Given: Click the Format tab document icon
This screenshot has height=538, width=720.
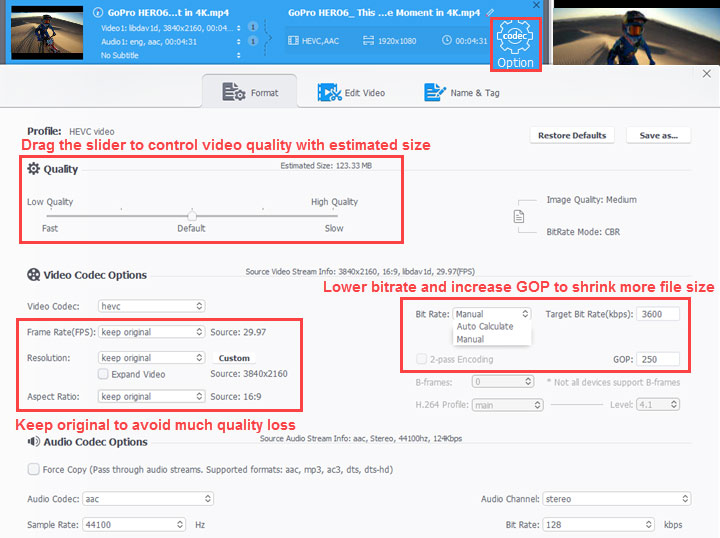Looking at the screenshot, I should [x=234, y=92].
